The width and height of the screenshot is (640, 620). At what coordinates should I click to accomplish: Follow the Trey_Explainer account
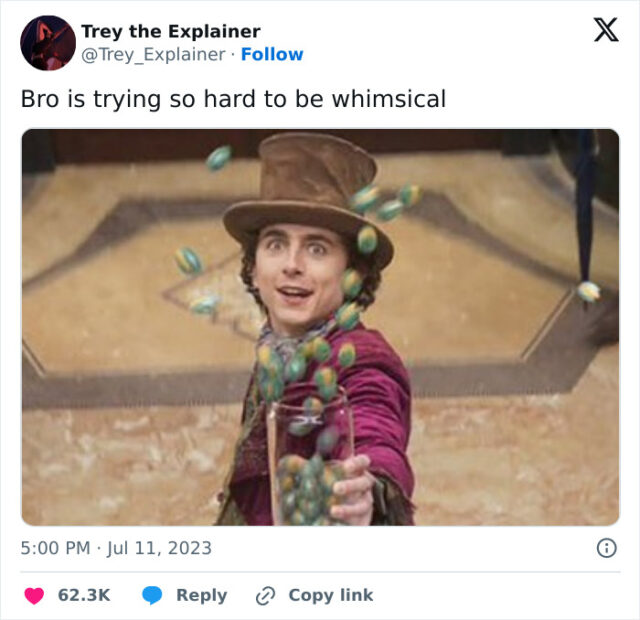(x=272, y=54)
